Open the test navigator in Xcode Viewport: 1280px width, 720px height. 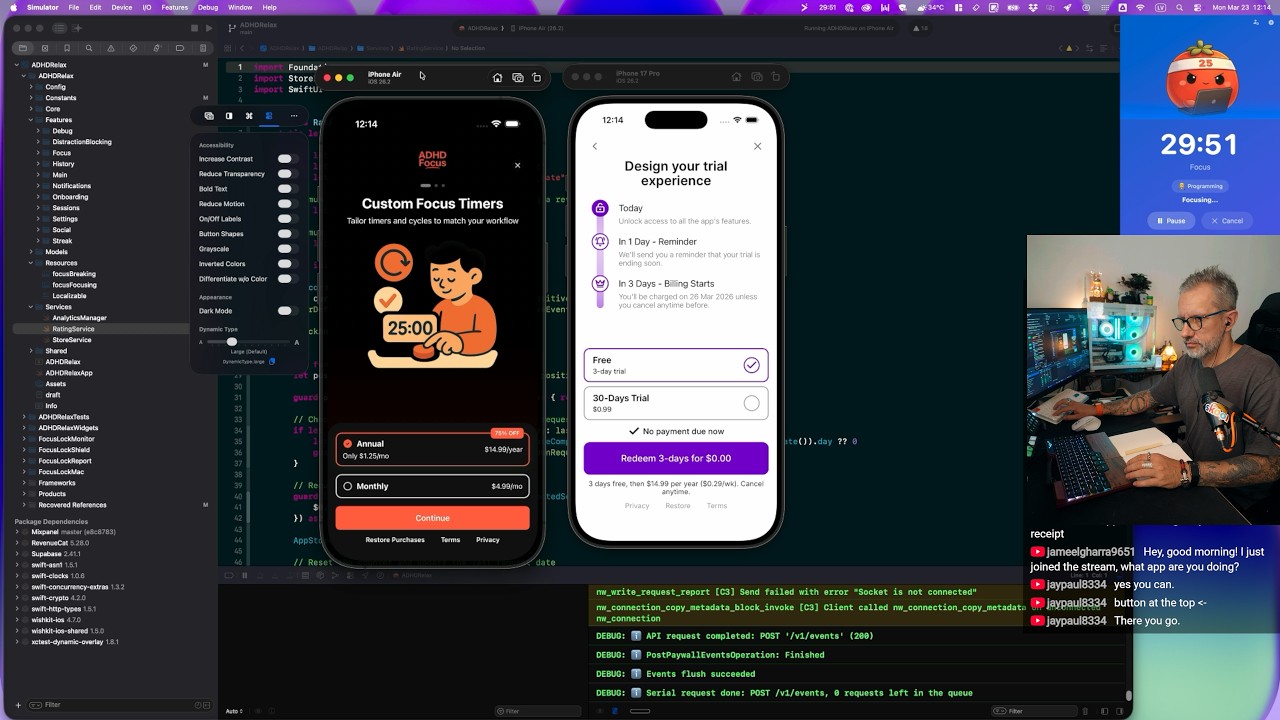pyautogui.click(x=134, y=48)
